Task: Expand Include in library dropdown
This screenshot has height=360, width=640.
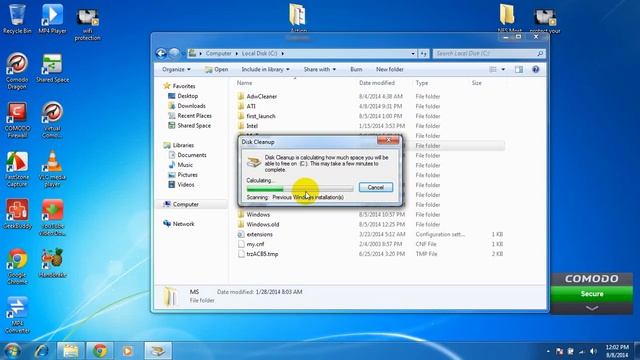Action: coord(265,69)
